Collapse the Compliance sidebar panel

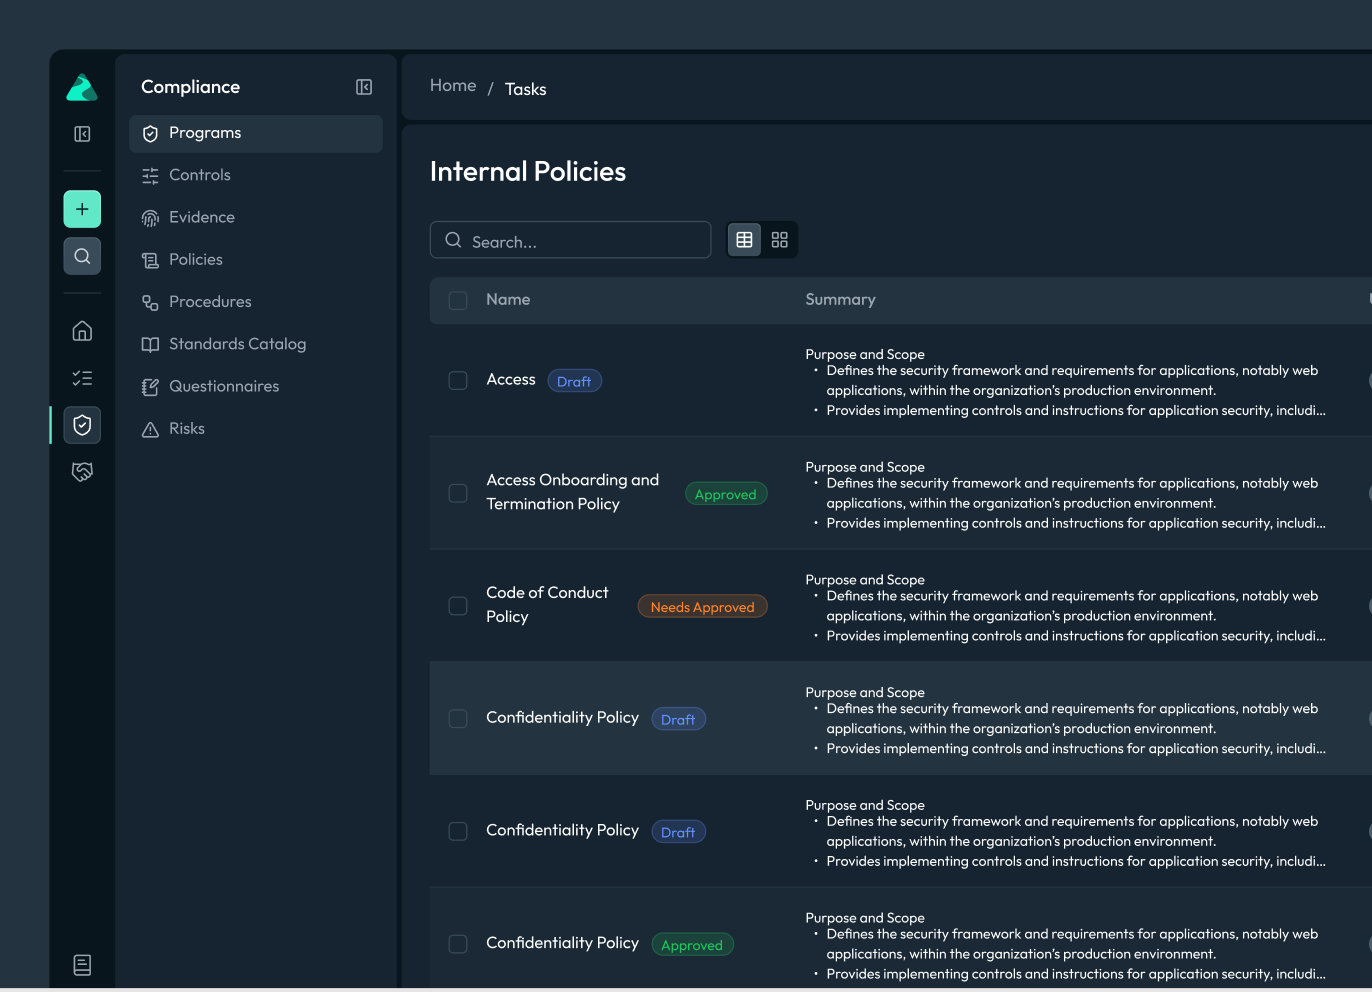pos(364,87)
